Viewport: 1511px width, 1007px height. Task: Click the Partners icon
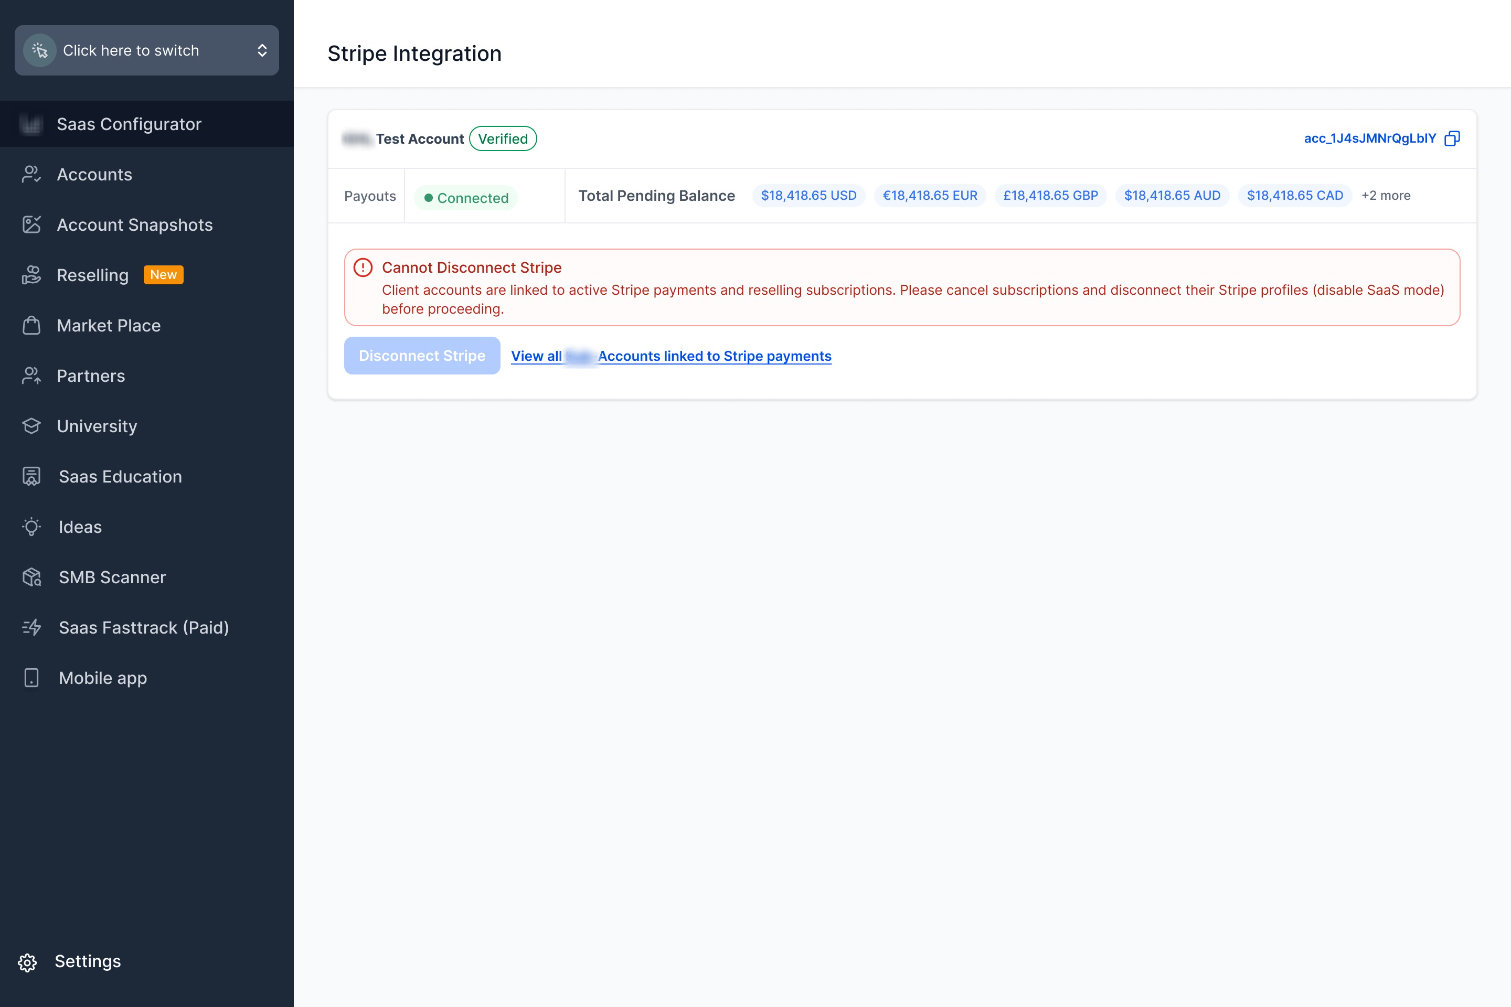click(32, 376)
